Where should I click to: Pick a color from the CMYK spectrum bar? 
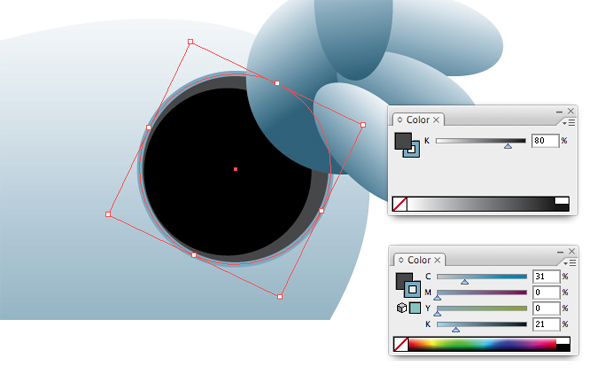pyautogui.click(x=482, y=344)
